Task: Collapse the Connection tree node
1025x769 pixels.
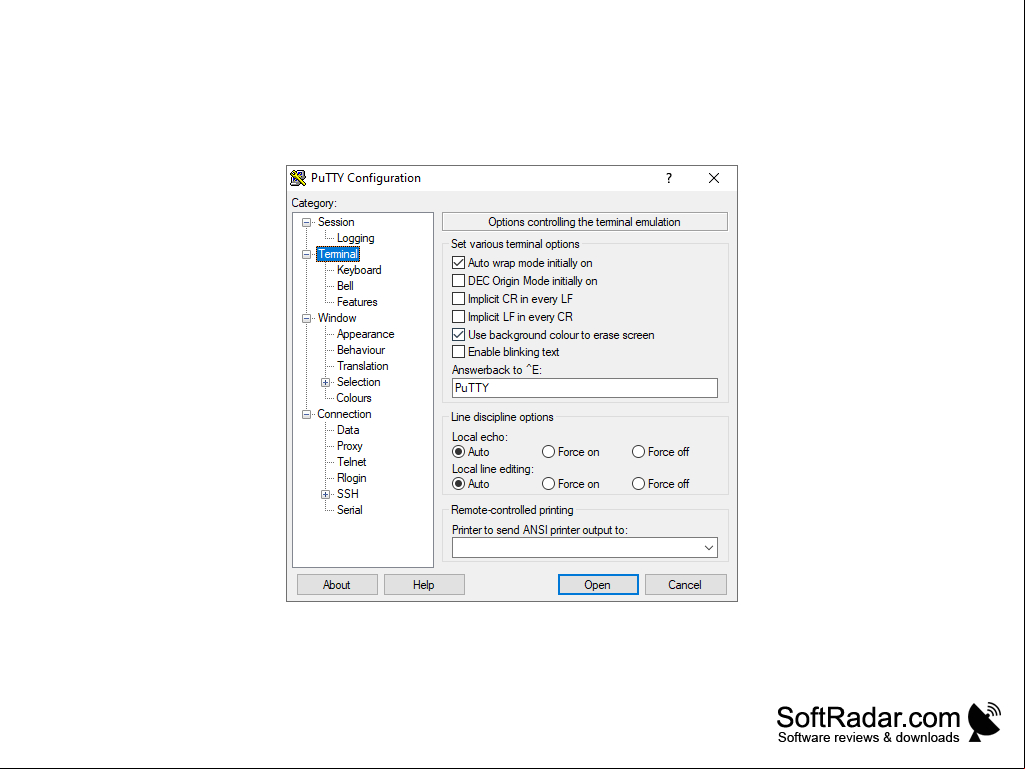Action: pos(306,415)
